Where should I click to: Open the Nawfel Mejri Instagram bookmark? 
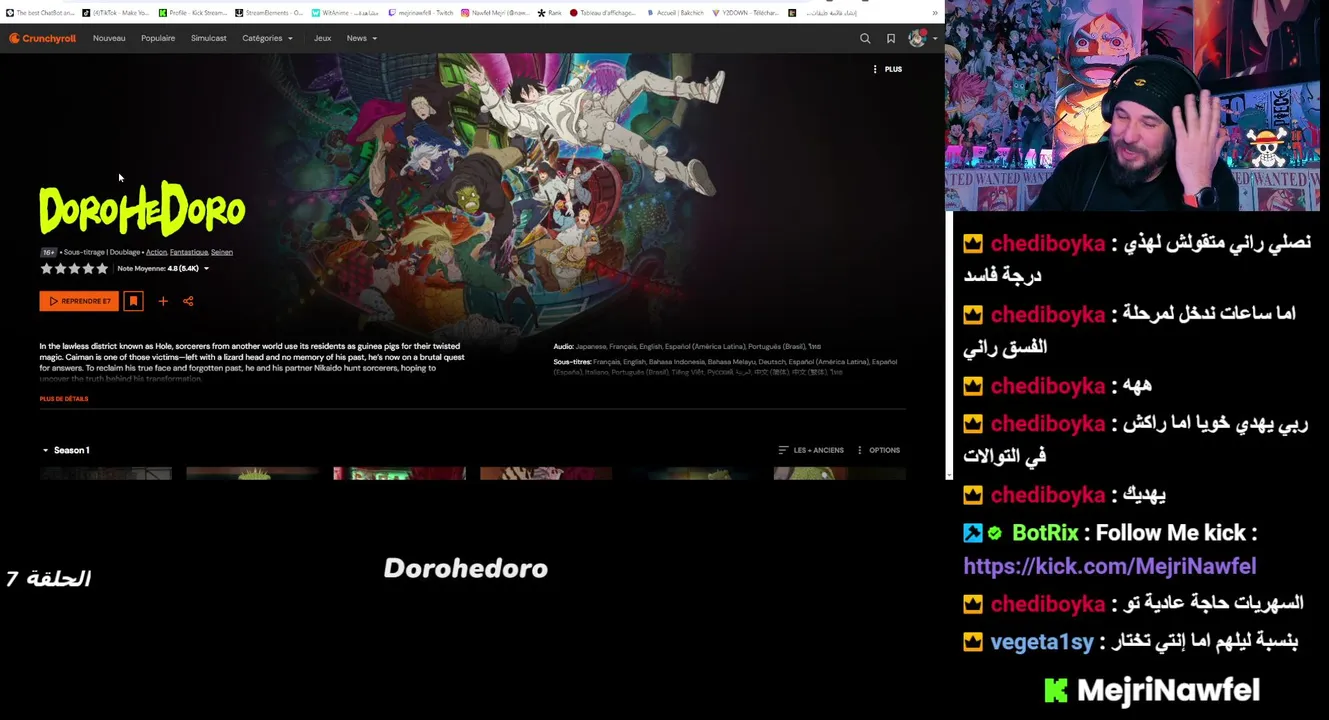pos(496,13)
